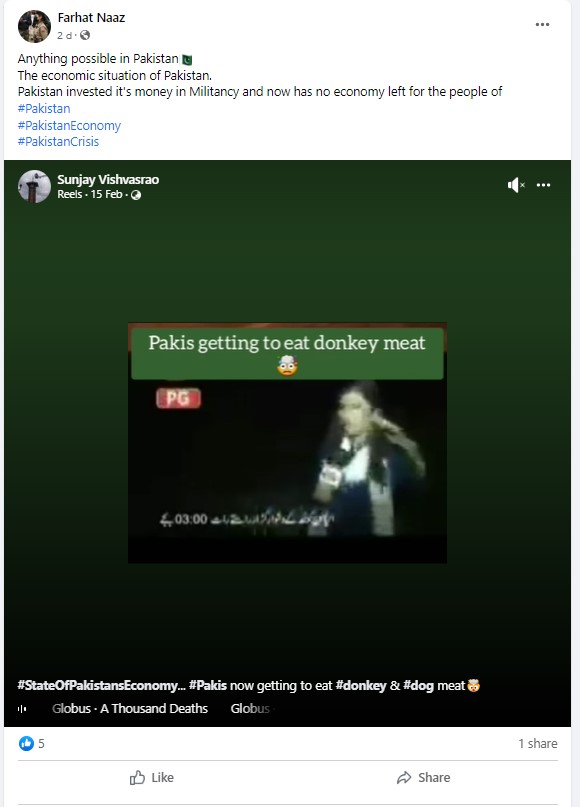Viewport: 580px width, 807px height.
Task: View the 1 share list
Action: pos(537,744)
